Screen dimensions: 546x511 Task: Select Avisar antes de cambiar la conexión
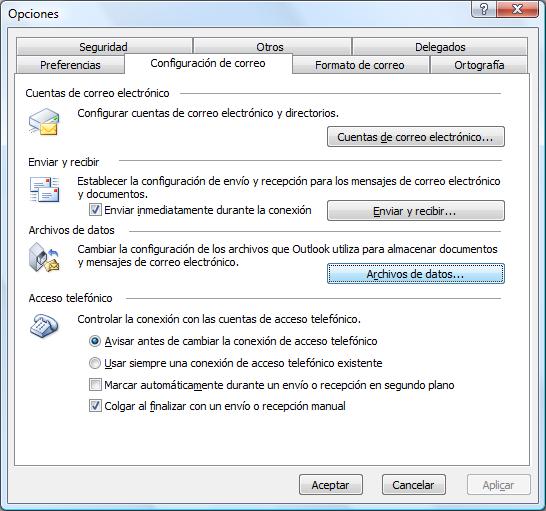click(x=95, y=341)
